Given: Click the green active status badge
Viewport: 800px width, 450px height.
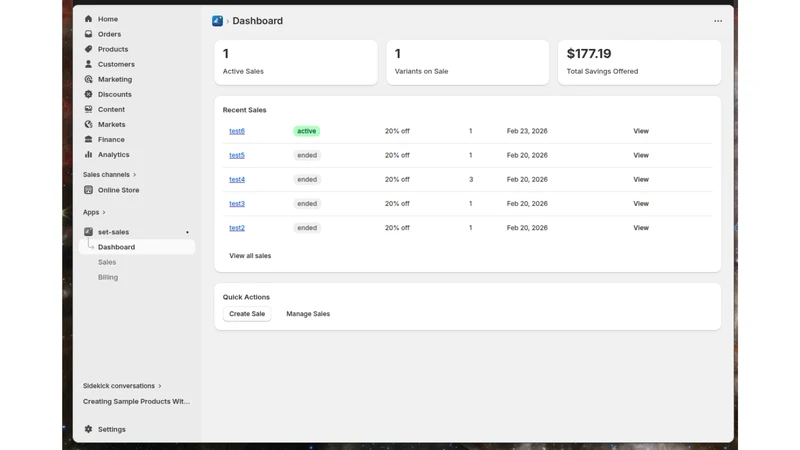Looking at the screenshot, I should [307, 131].
